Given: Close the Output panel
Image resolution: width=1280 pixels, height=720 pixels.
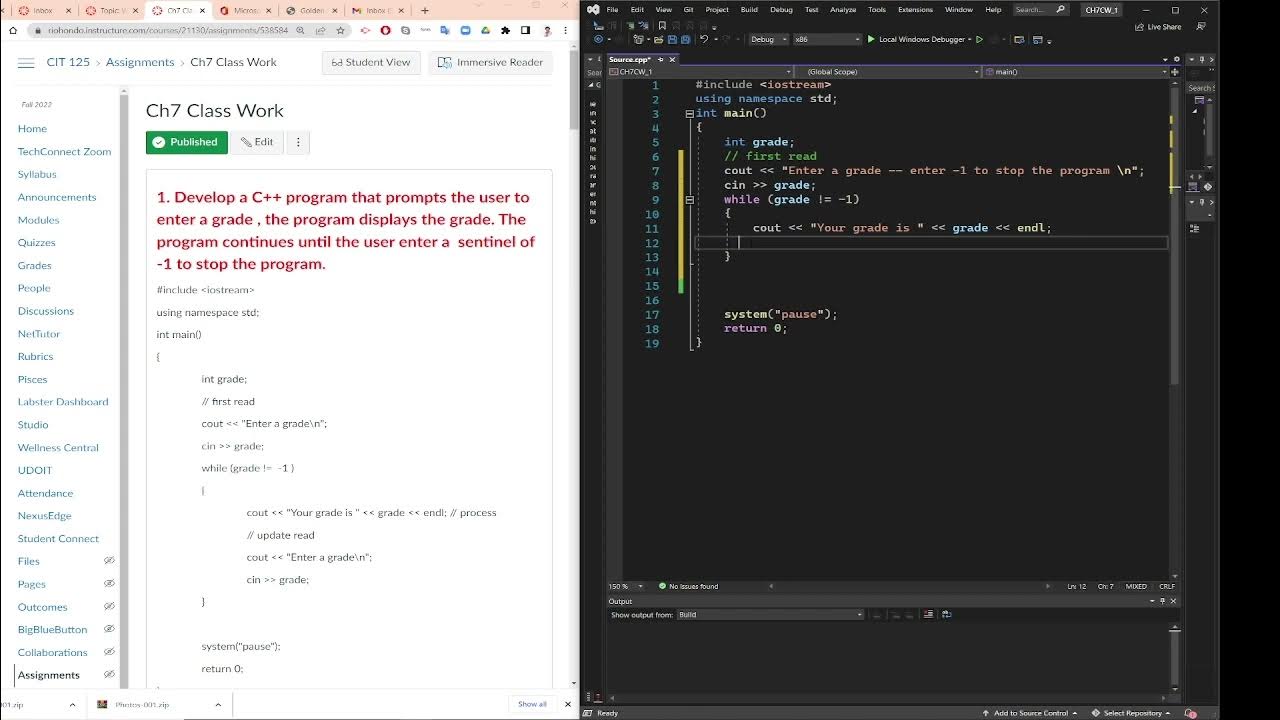Looking at the screenshot, I should pyautogui.click(x=1174, y=601).
